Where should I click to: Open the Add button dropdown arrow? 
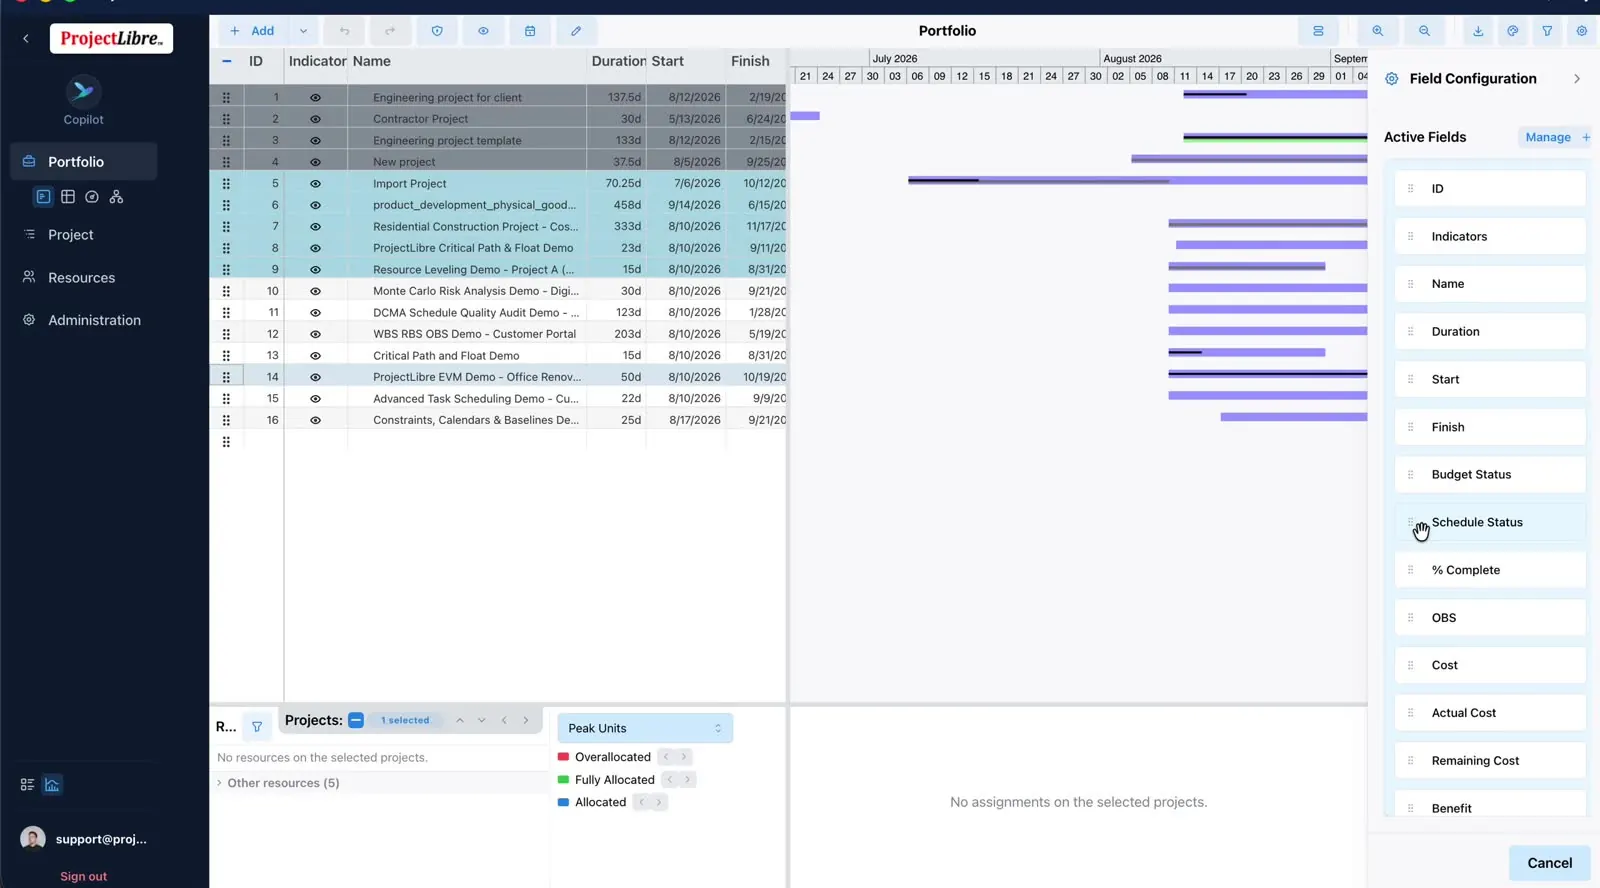click(303, 31)
